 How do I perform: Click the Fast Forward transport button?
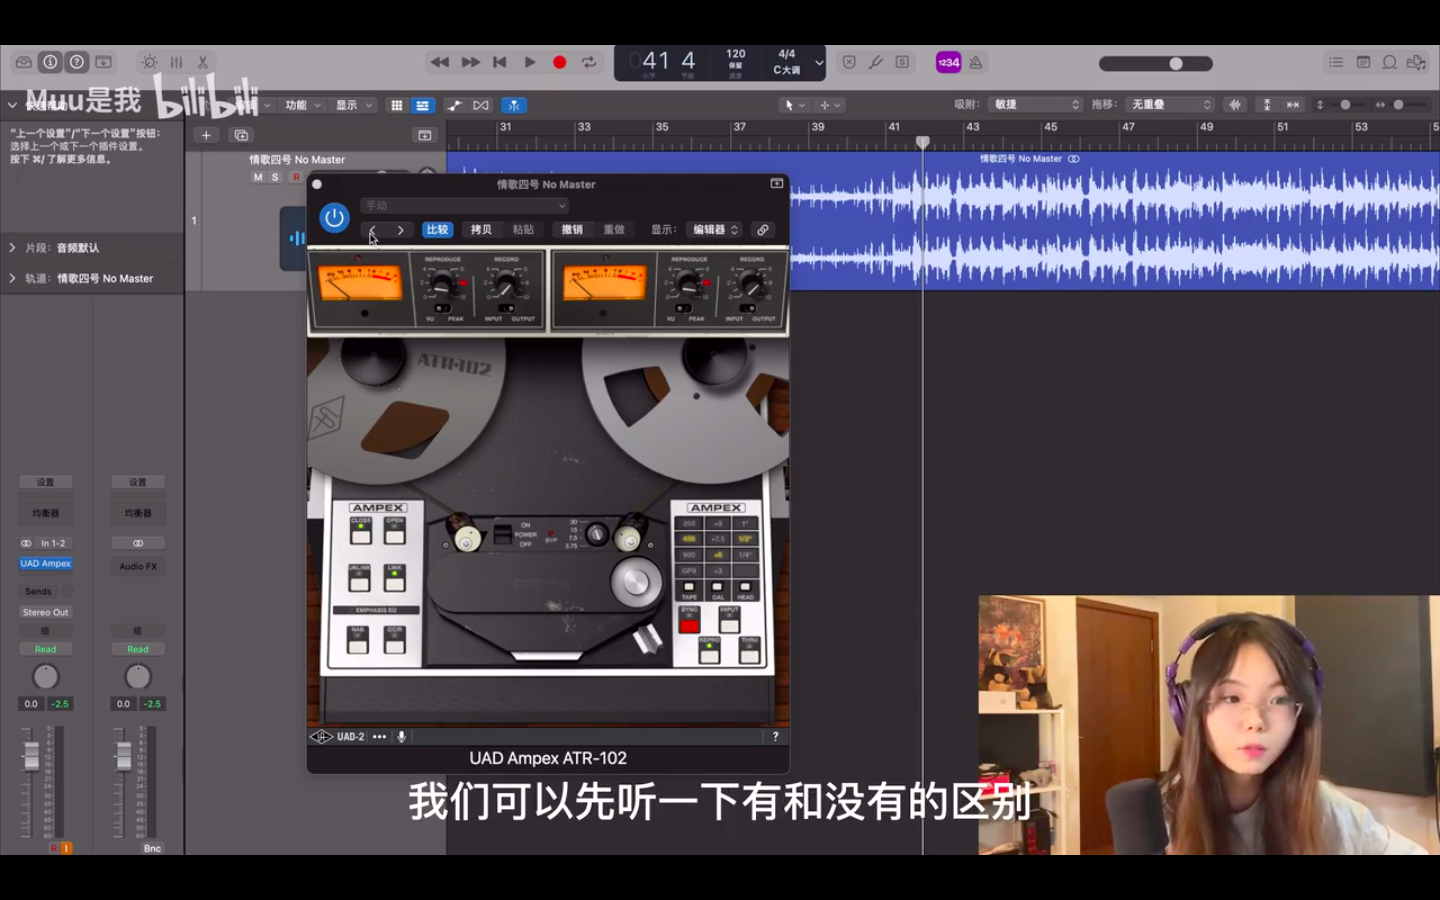click(470, 62)
